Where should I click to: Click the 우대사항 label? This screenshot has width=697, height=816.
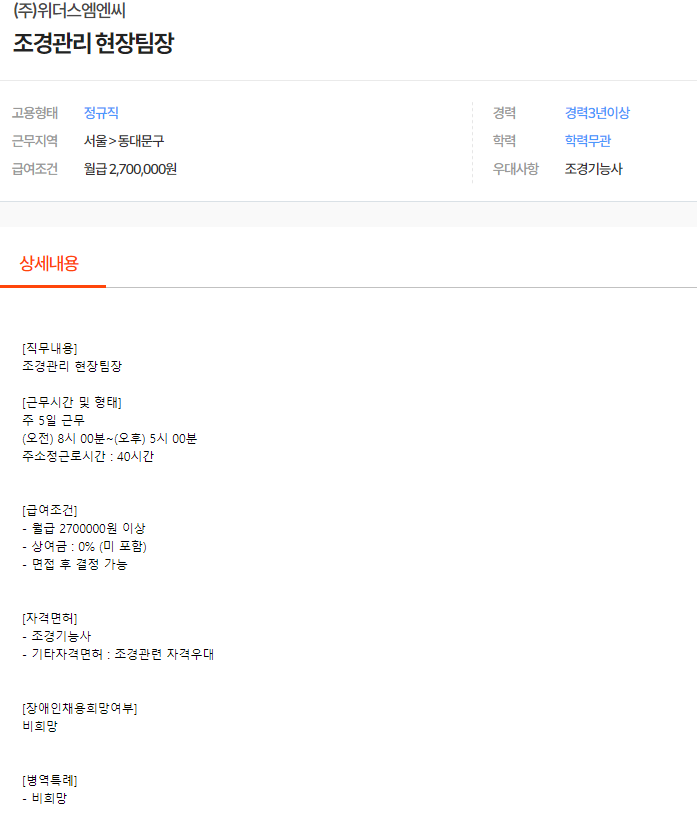(516, 169)
